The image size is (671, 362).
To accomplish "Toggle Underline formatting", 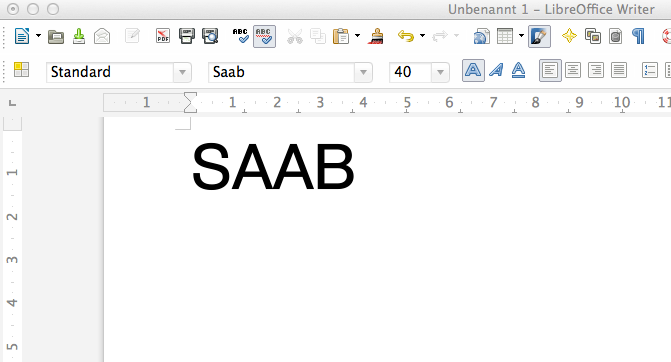I will pos(518,70).
